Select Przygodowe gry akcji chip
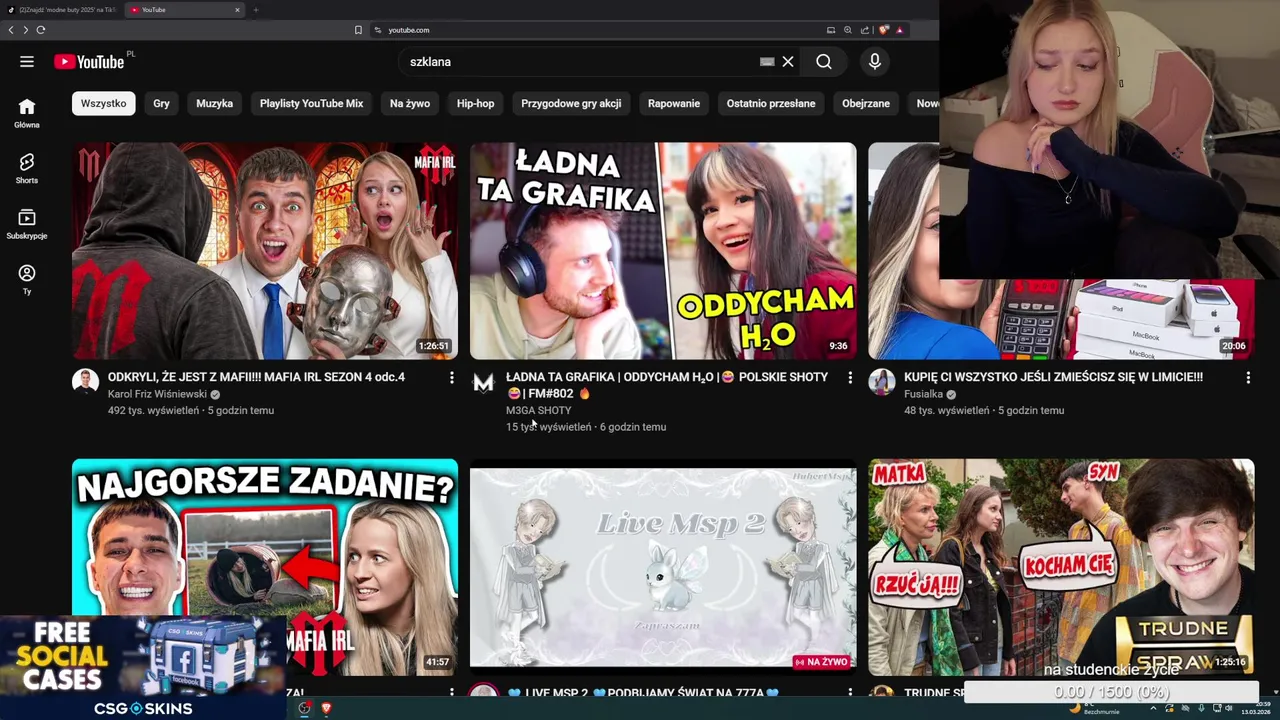 [x=571, y=103]
